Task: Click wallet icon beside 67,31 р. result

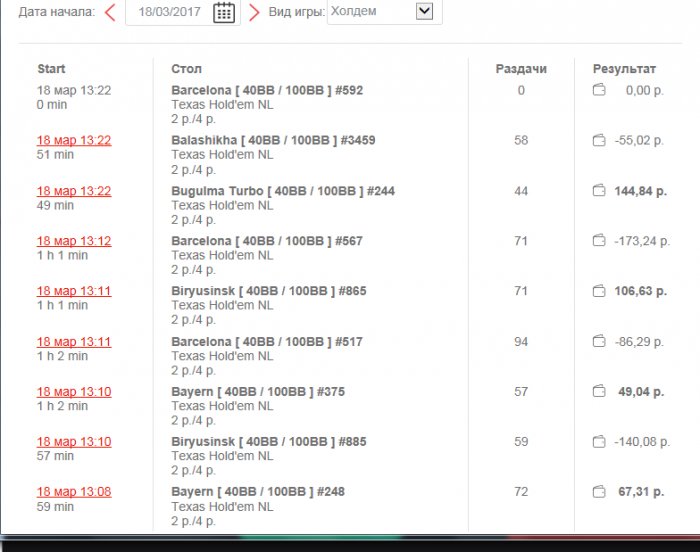Action: coord(599,492)
